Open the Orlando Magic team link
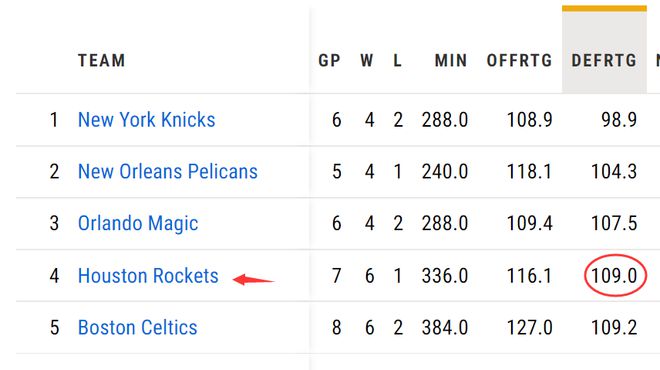 [138, 224]
